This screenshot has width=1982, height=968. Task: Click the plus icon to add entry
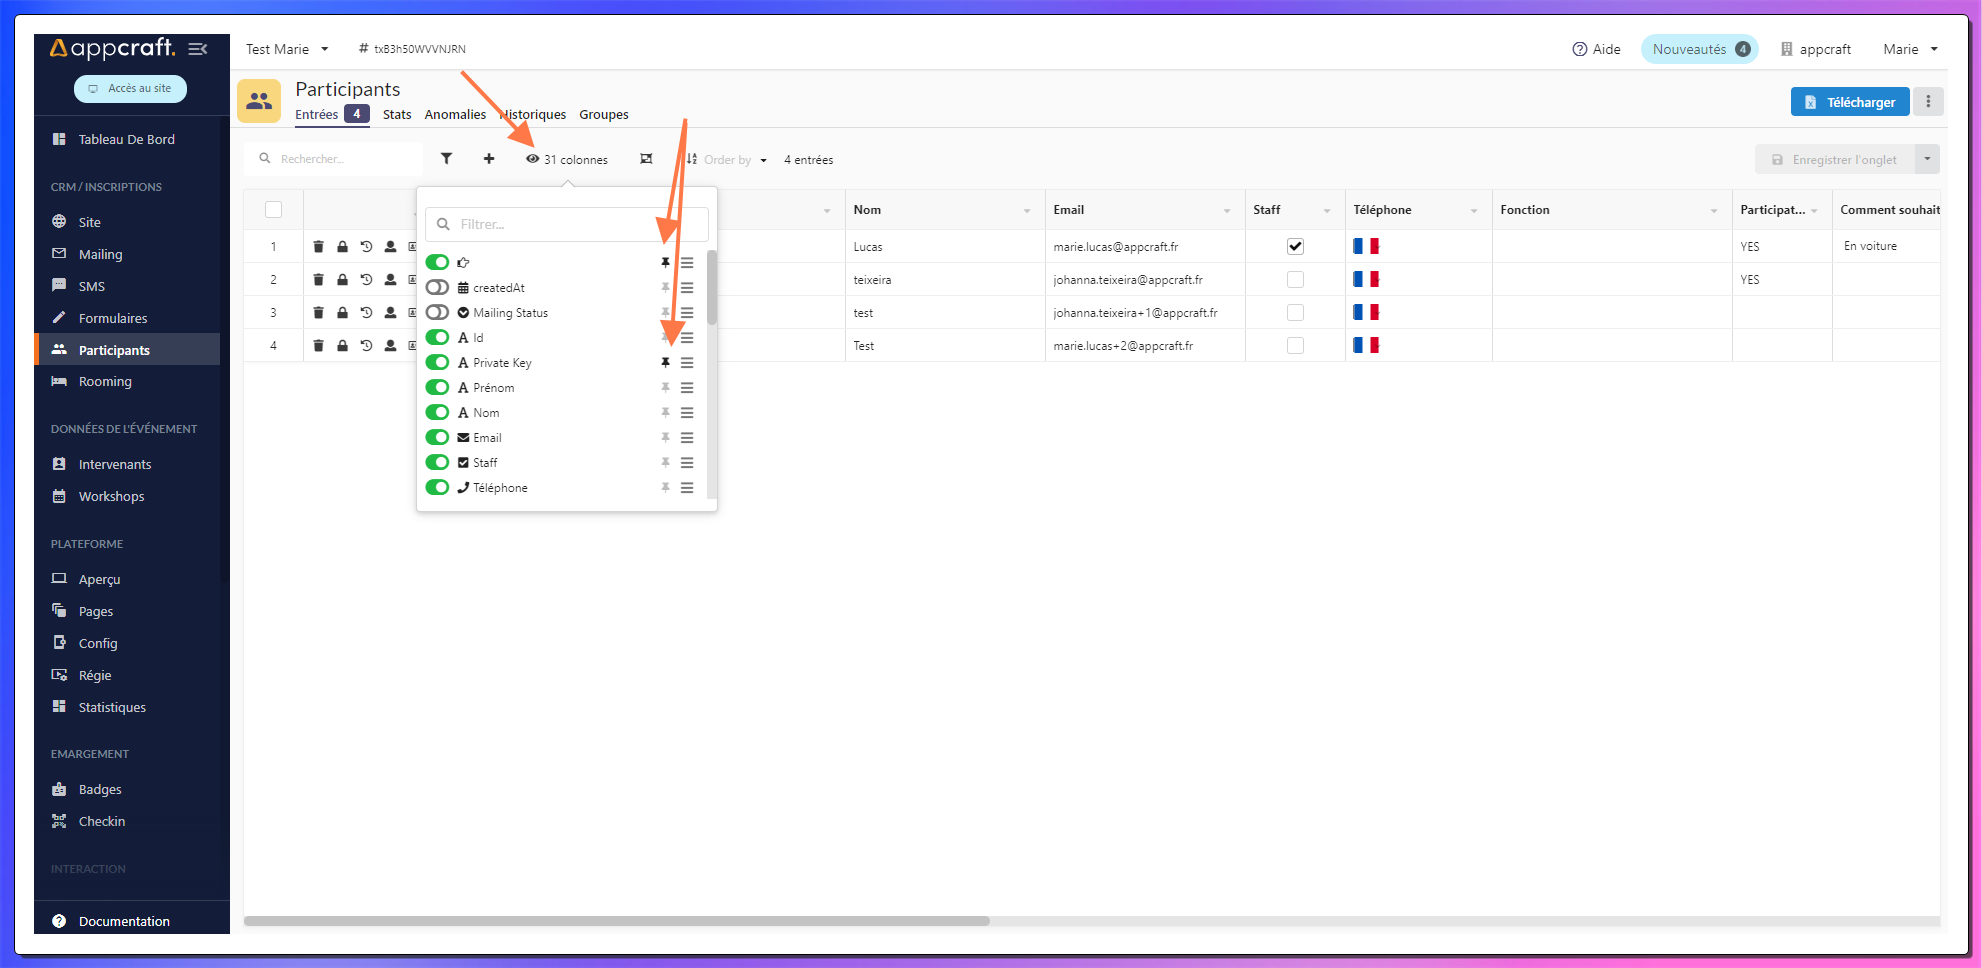pos(489,159)
